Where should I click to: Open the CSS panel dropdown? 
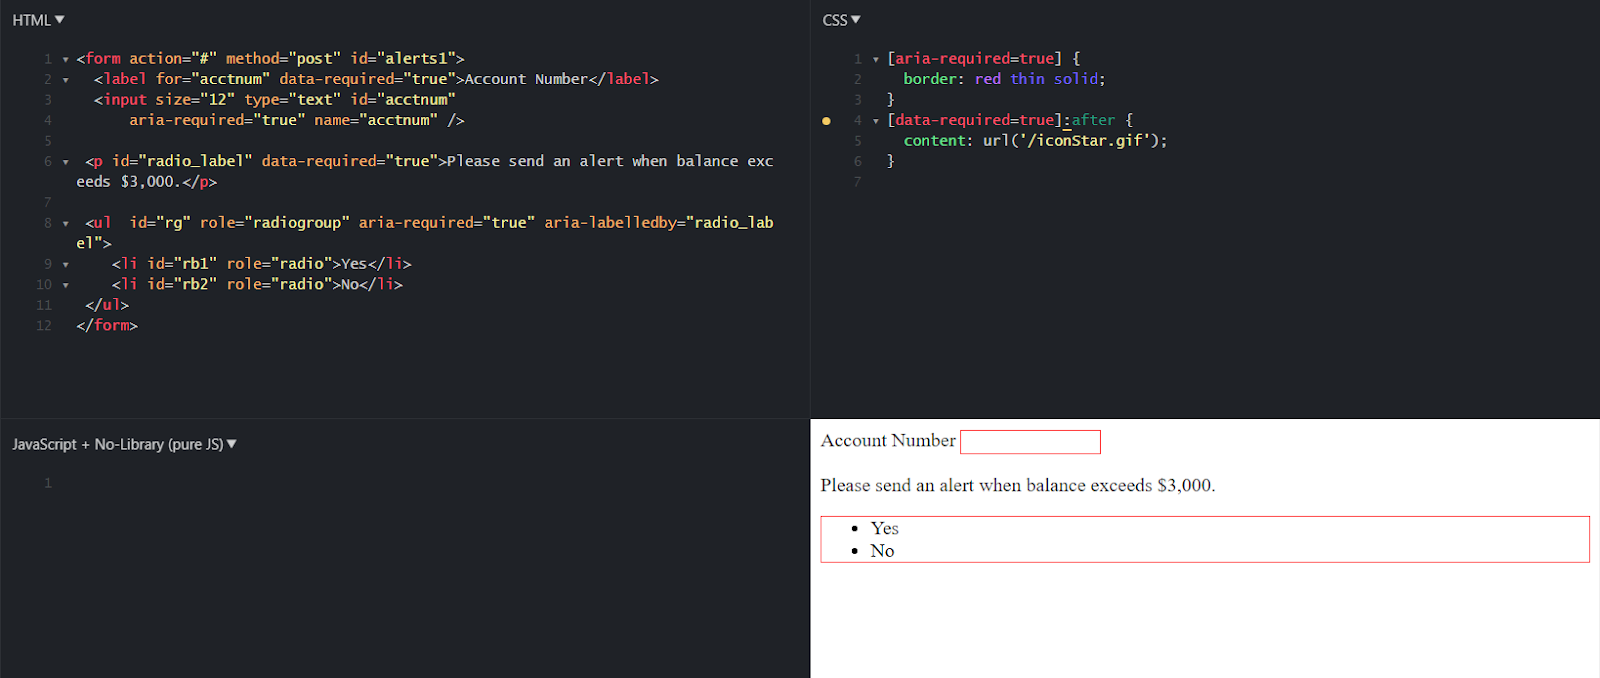pos(841,20)
